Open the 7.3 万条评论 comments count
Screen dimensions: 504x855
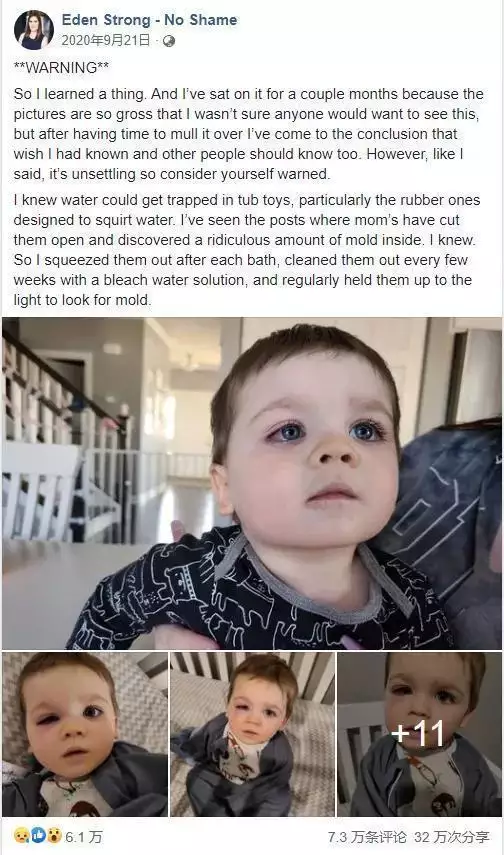coord(367,836)
